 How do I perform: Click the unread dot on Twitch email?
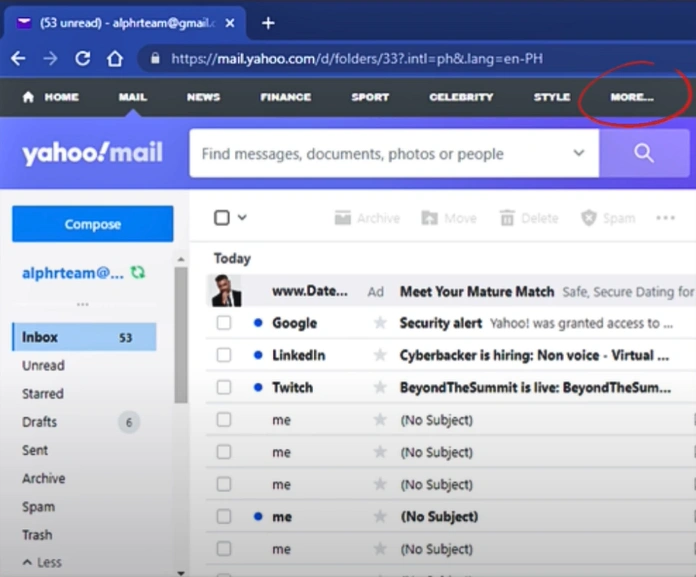point(258,387)
